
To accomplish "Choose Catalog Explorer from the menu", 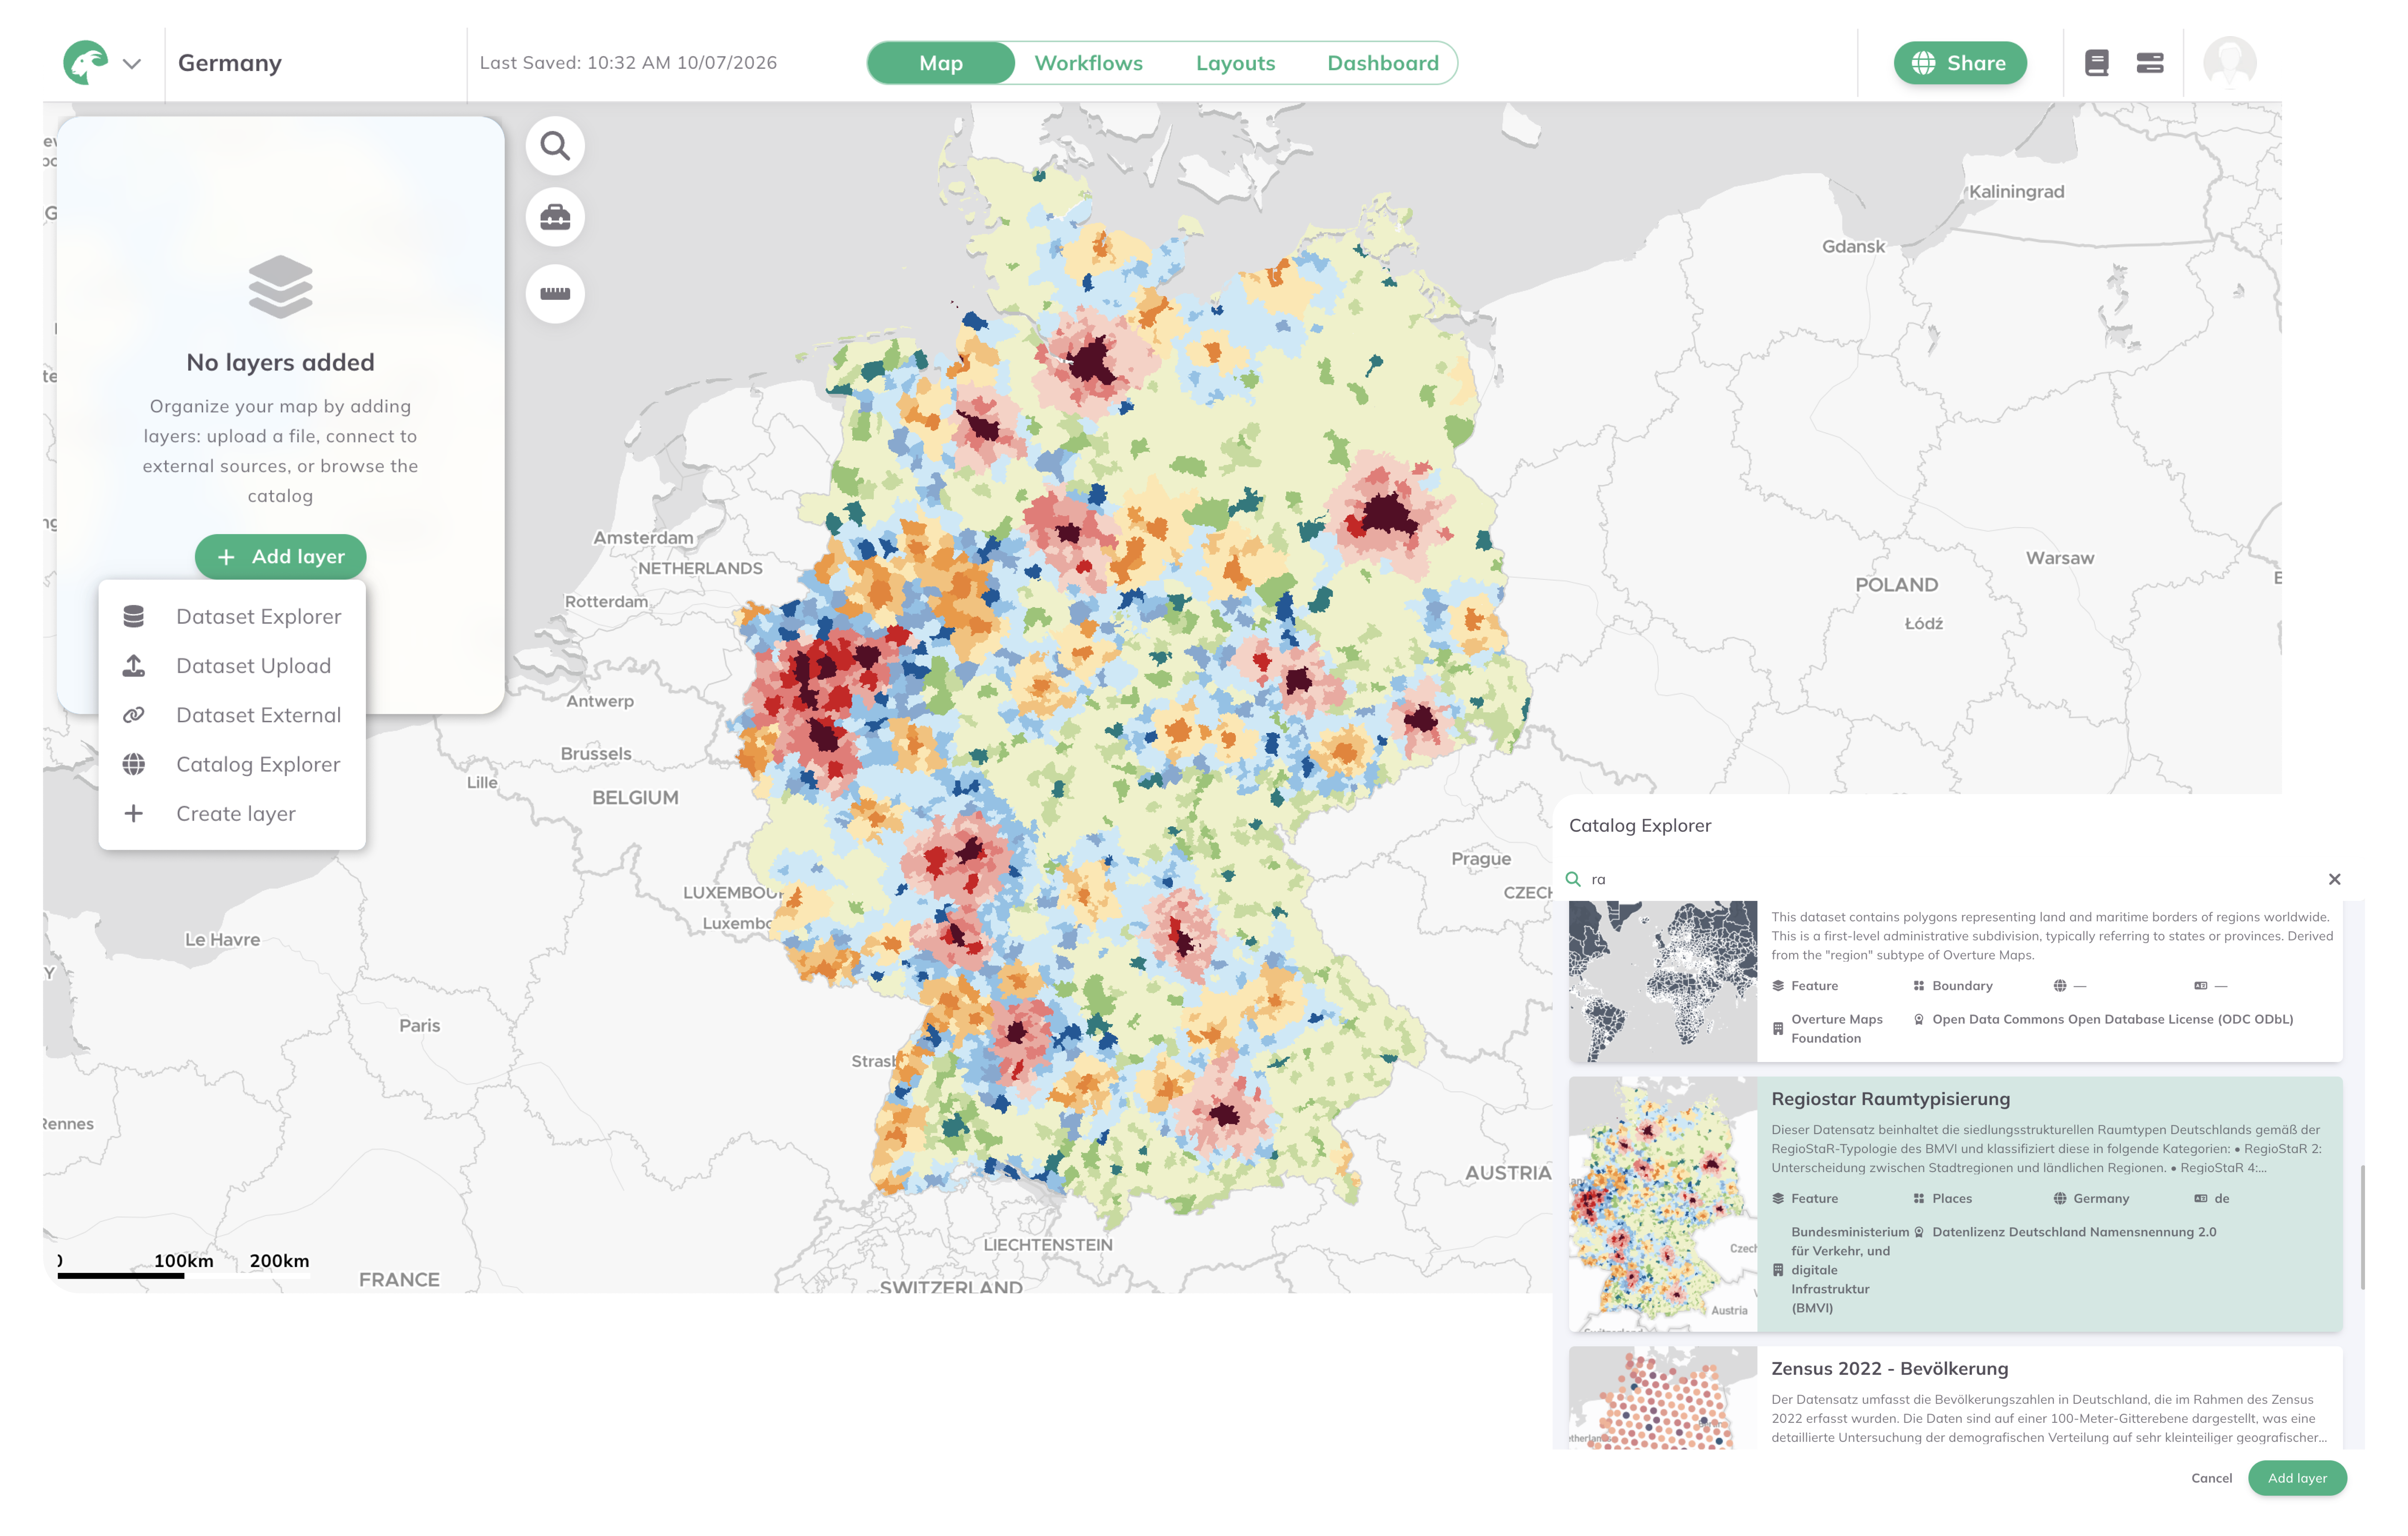I will pos(232,764).
